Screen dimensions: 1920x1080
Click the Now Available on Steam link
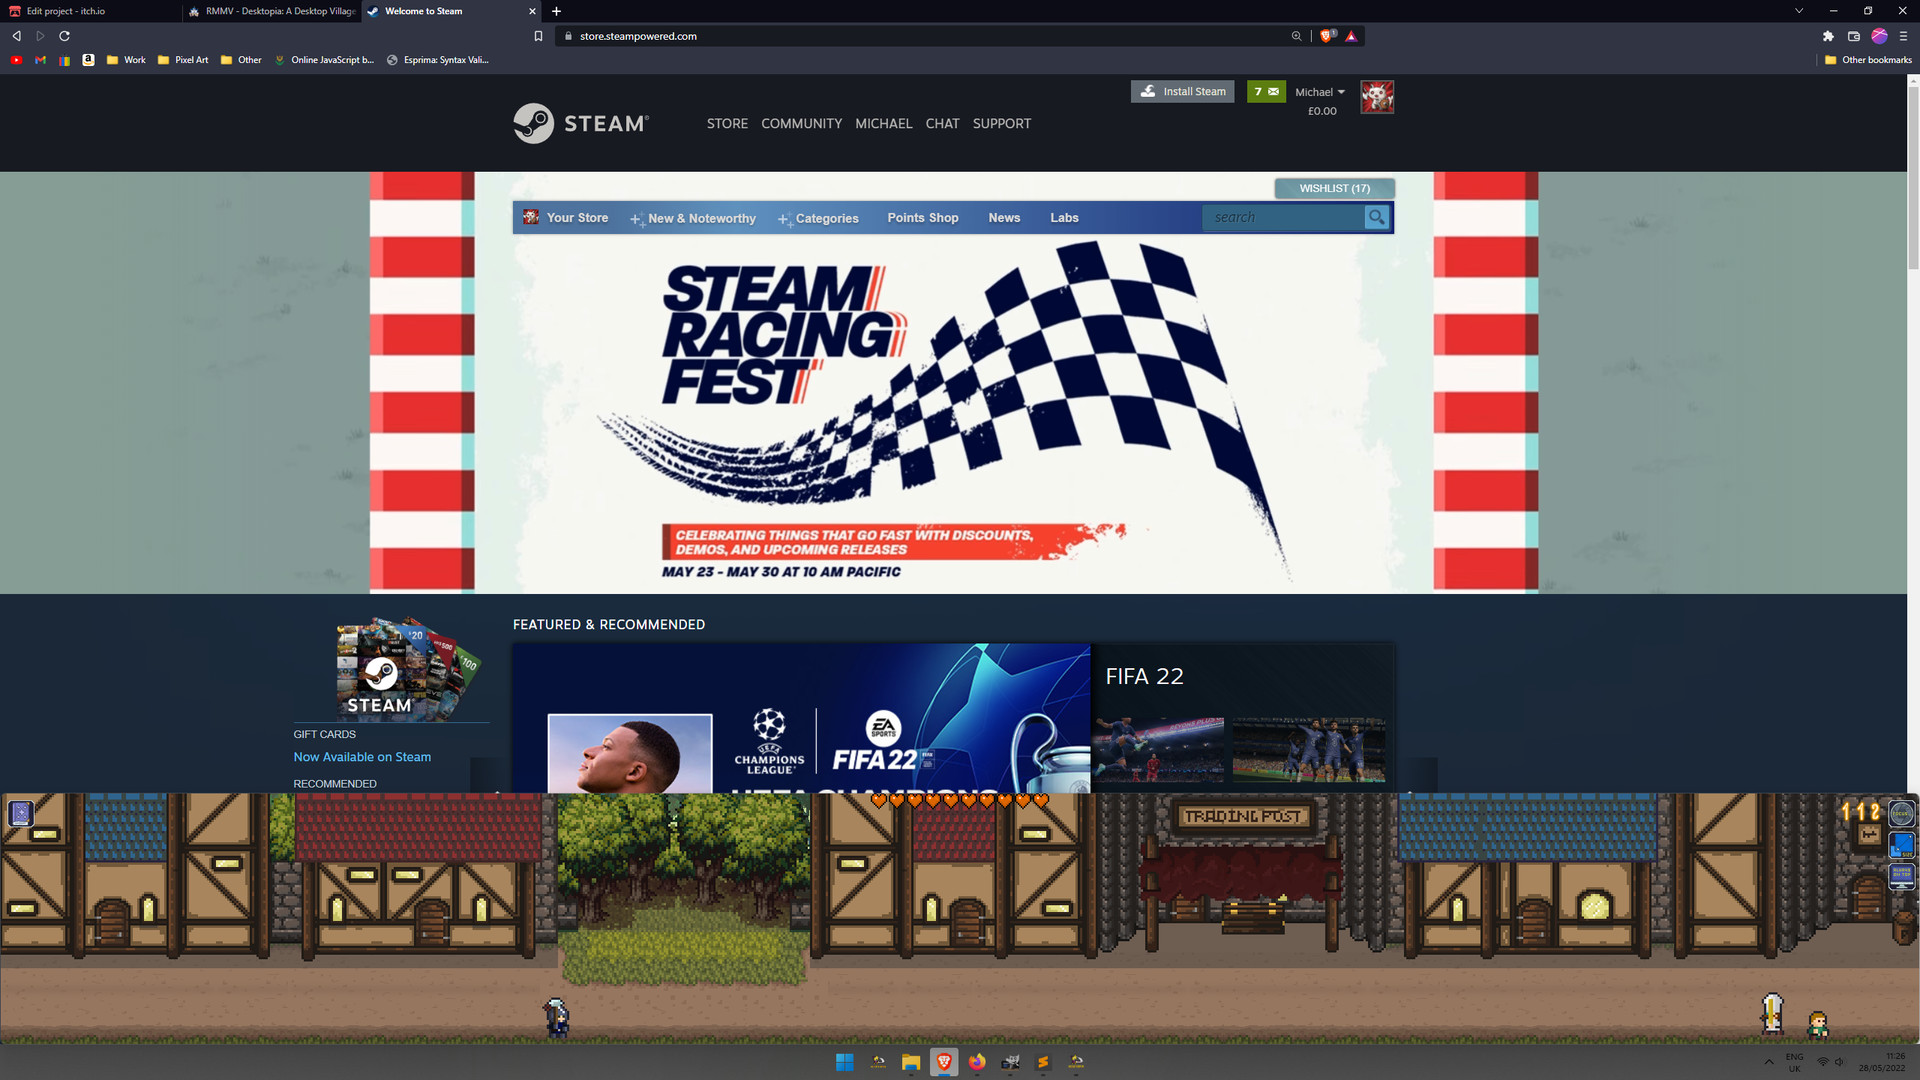[x=362, y=757]
